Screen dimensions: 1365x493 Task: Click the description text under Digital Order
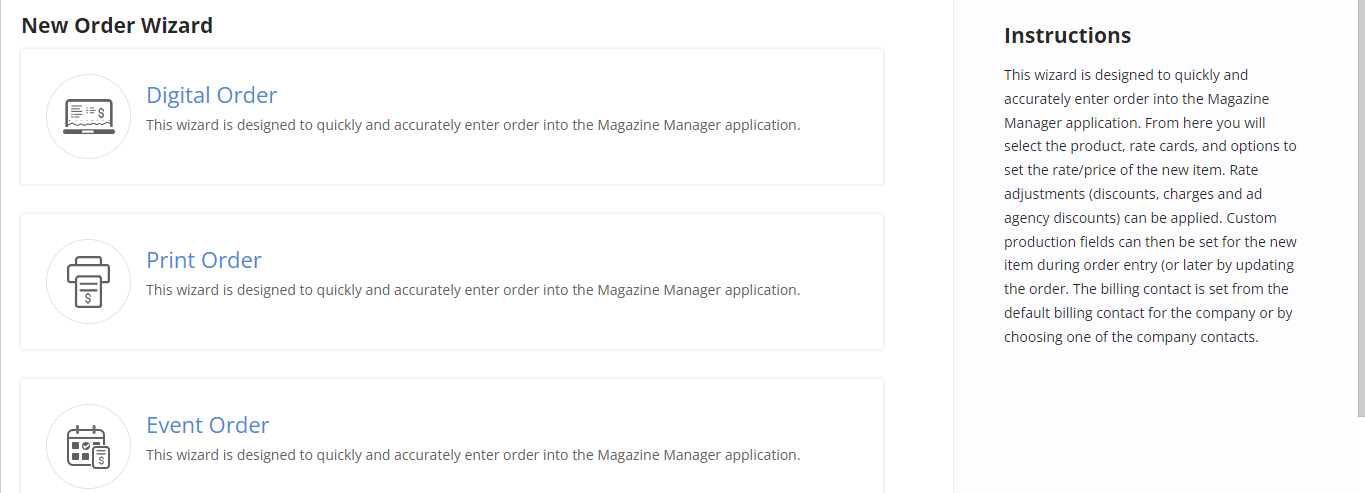473,125
